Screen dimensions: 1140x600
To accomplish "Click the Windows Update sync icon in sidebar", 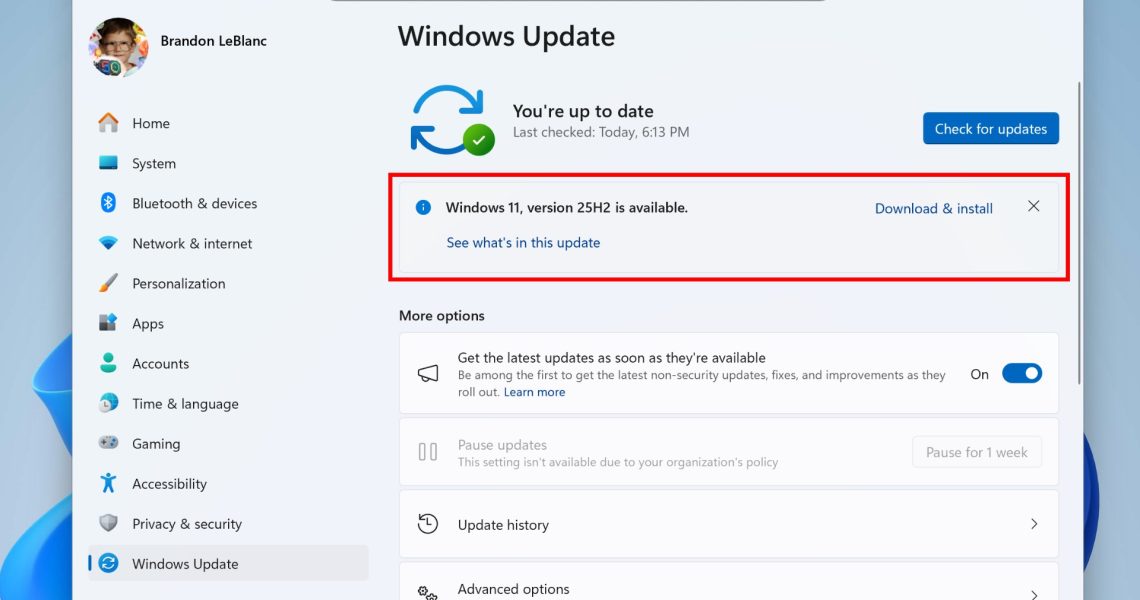I will coord(108,563).
